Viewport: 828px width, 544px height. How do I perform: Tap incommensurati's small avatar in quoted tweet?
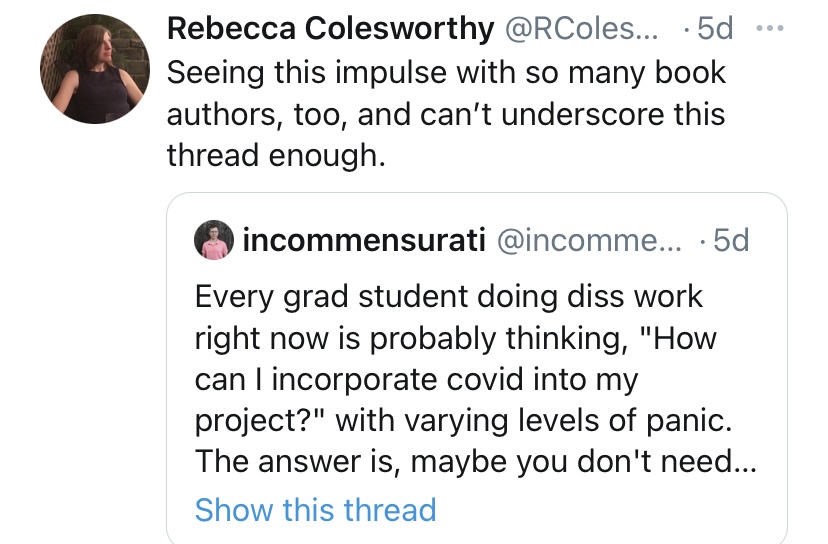click(213, 240)
